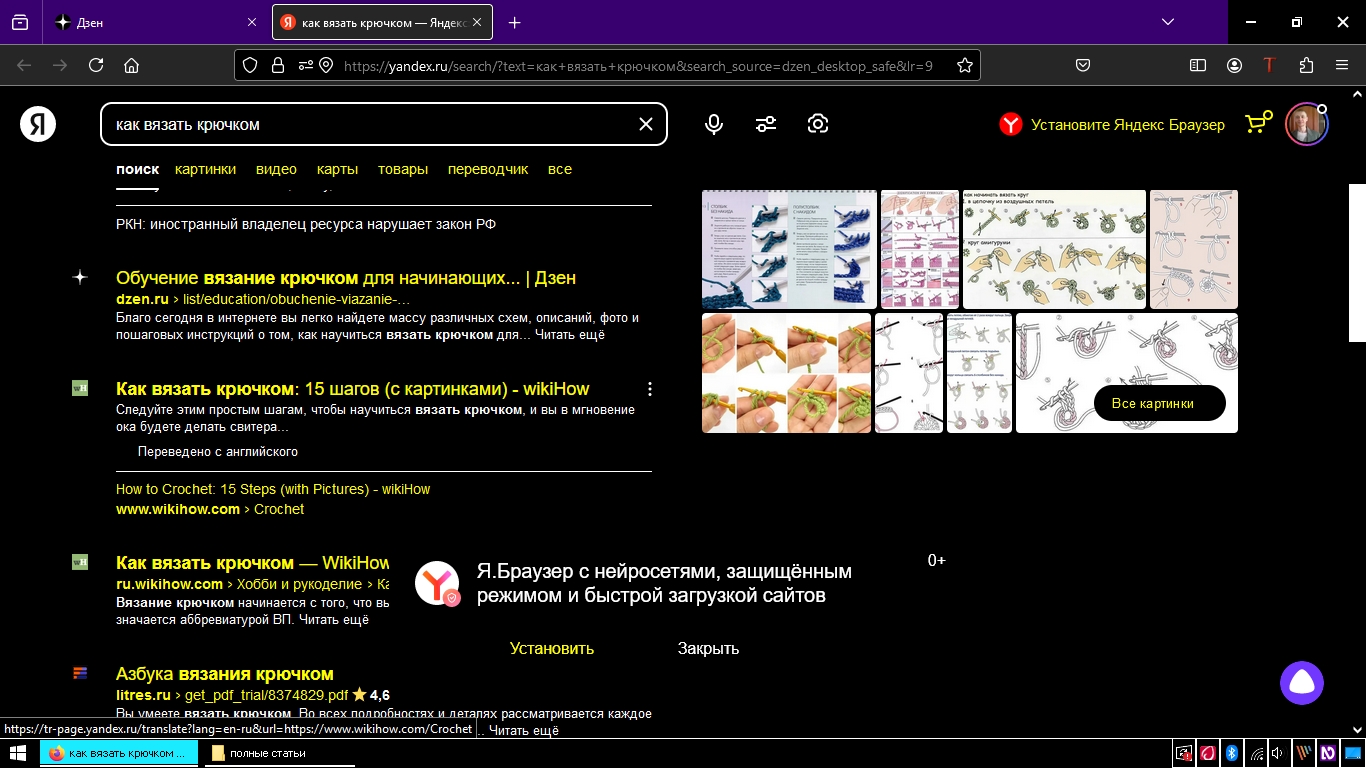The width and height of the screenshot is (1366, 768).
Task: Open the crochet book pages thumbnail
Action: 789,249
